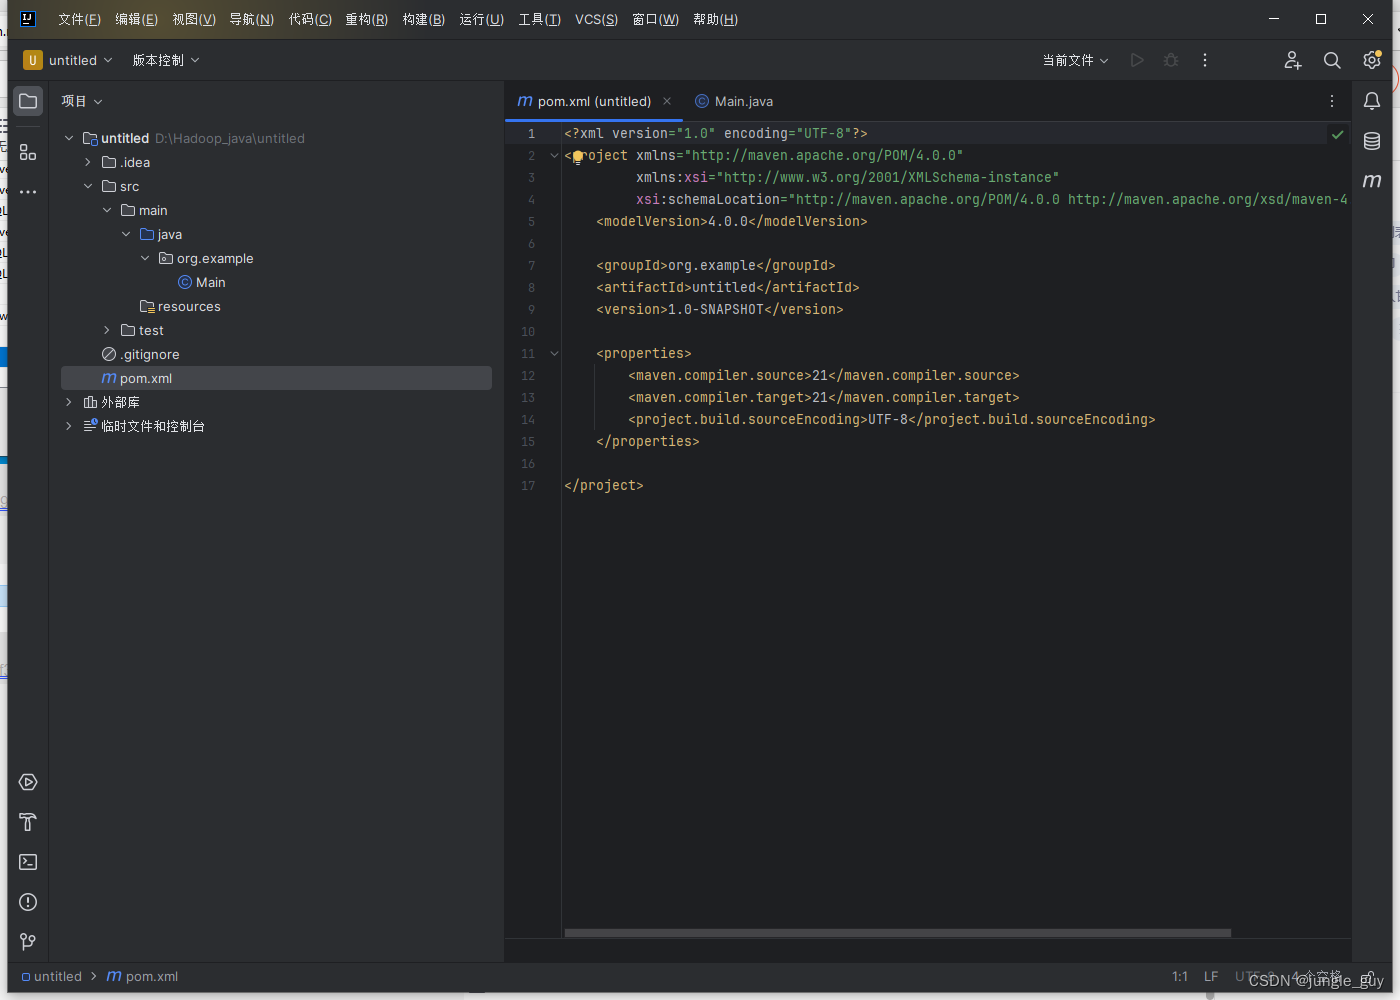Open the 项目 view dropdown

pos(82,101)
